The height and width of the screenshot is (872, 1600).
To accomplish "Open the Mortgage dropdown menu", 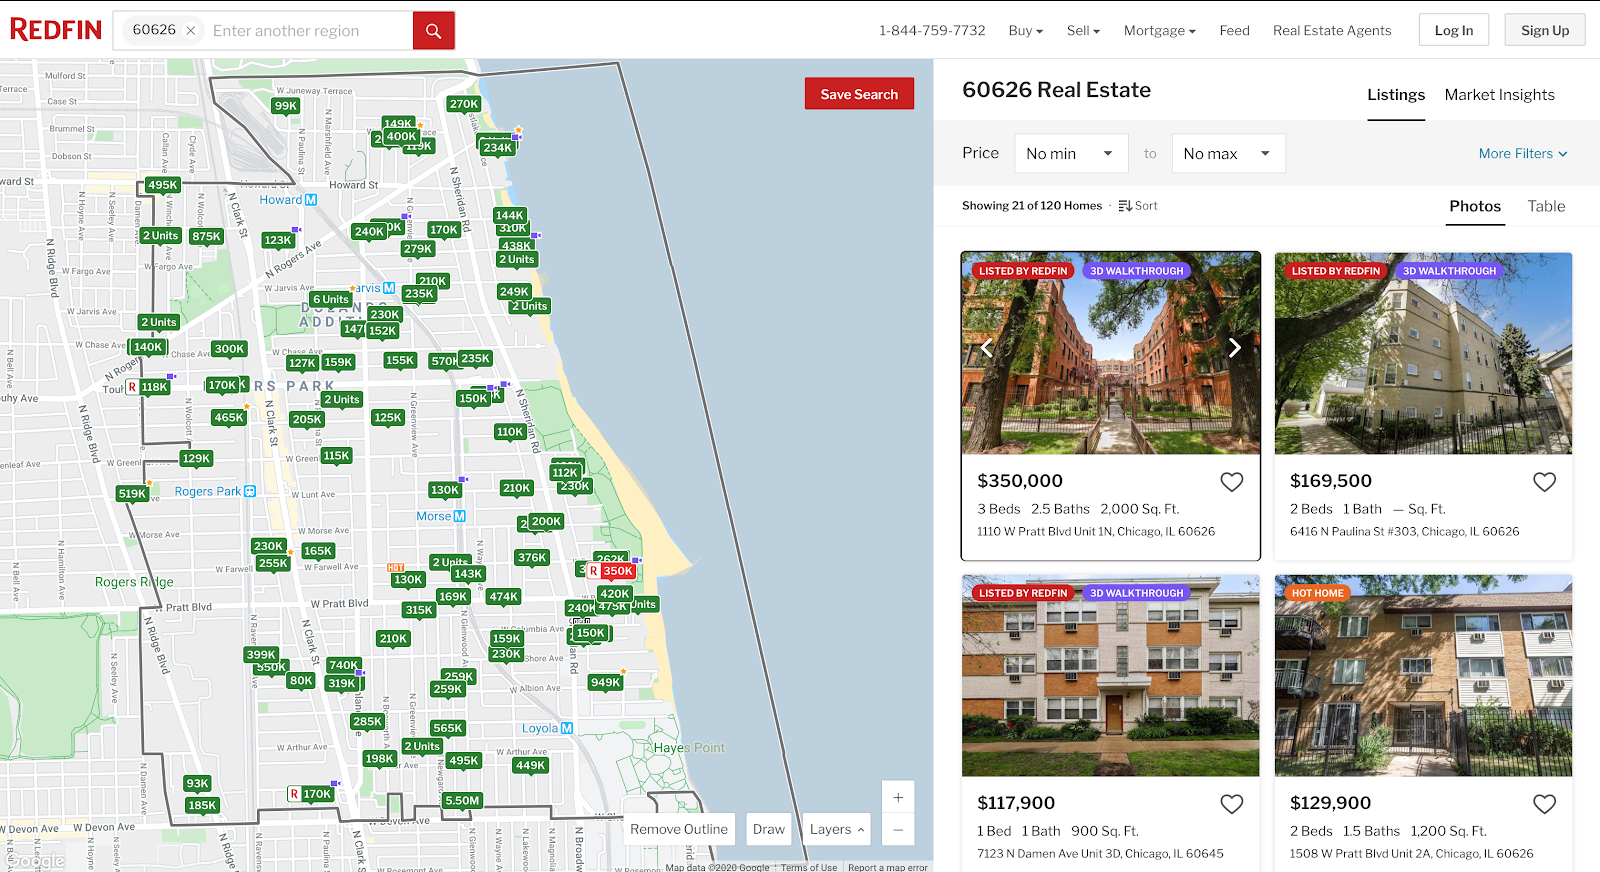I will (1159, 31).
